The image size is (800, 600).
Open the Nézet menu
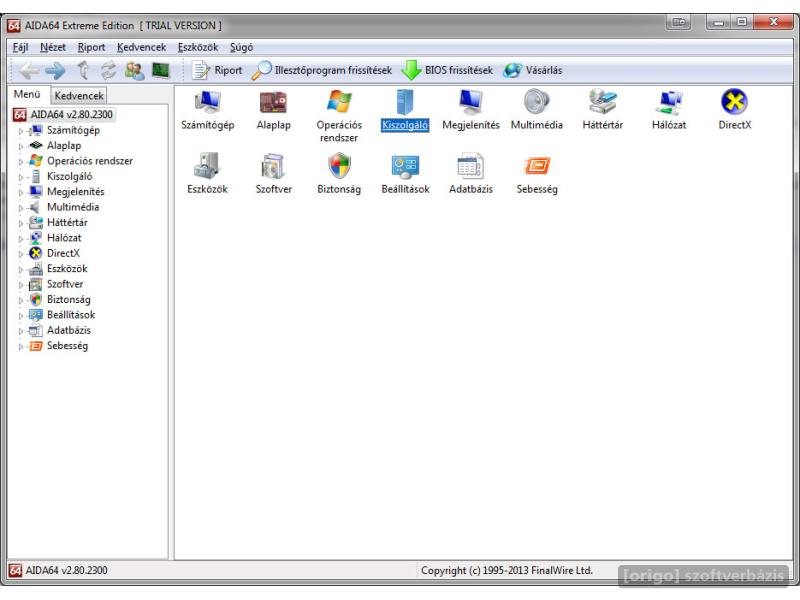[53, 47]
